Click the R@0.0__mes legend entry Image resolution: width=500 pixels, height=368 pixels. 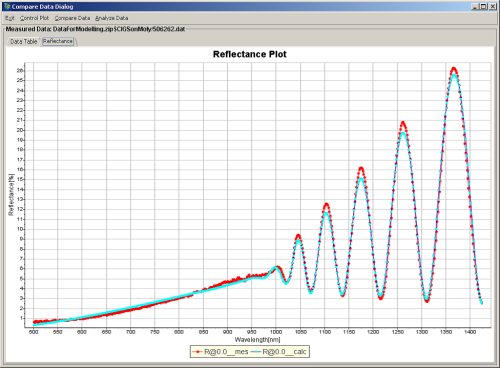tap(220, 352)
